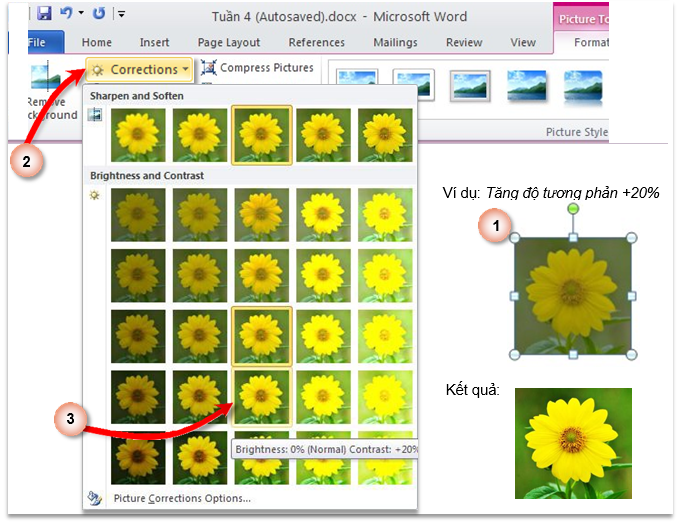The width and height of the screenshot is (687, 523).
Task: Click the Redo icon in the title bar
Action: click(98, 14)
